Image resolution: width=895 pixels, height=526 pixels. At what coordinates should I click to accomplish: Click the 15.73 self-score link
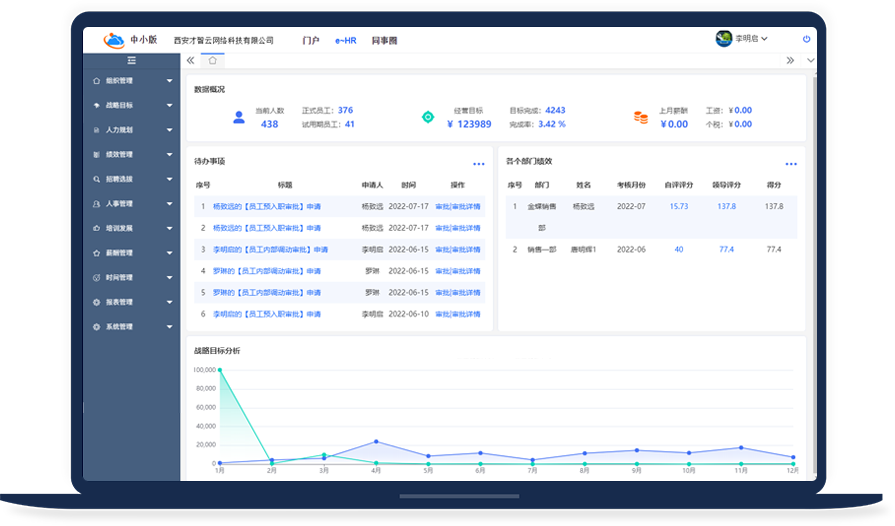pos(678,206)
